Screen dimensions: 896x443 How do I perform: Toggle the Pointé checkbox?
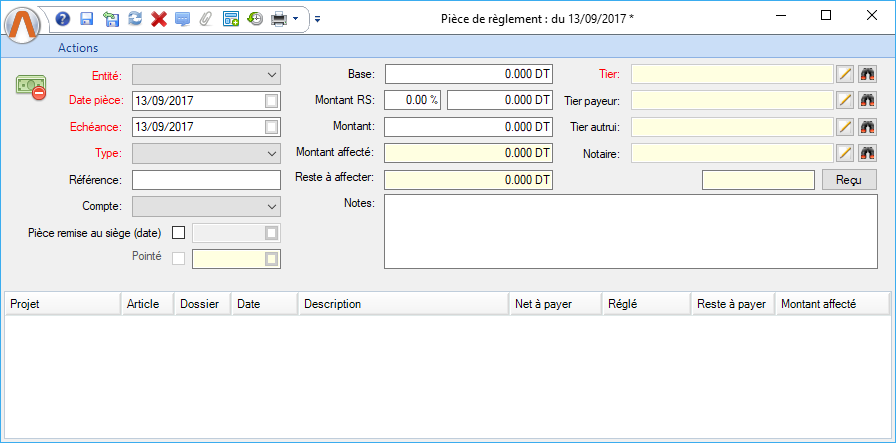click(179, 258)
